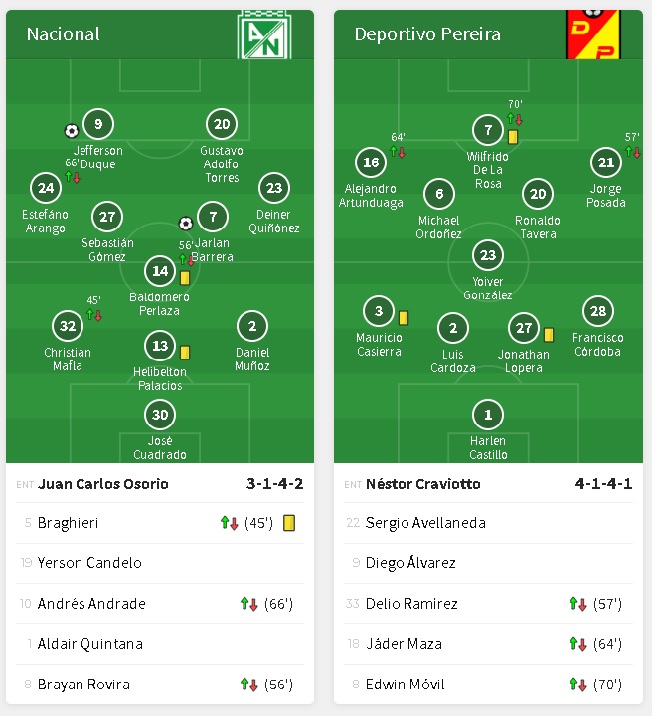Select player number 30 José Cuadrado
This screenshot has height=716, width=656.
[160, 415]
